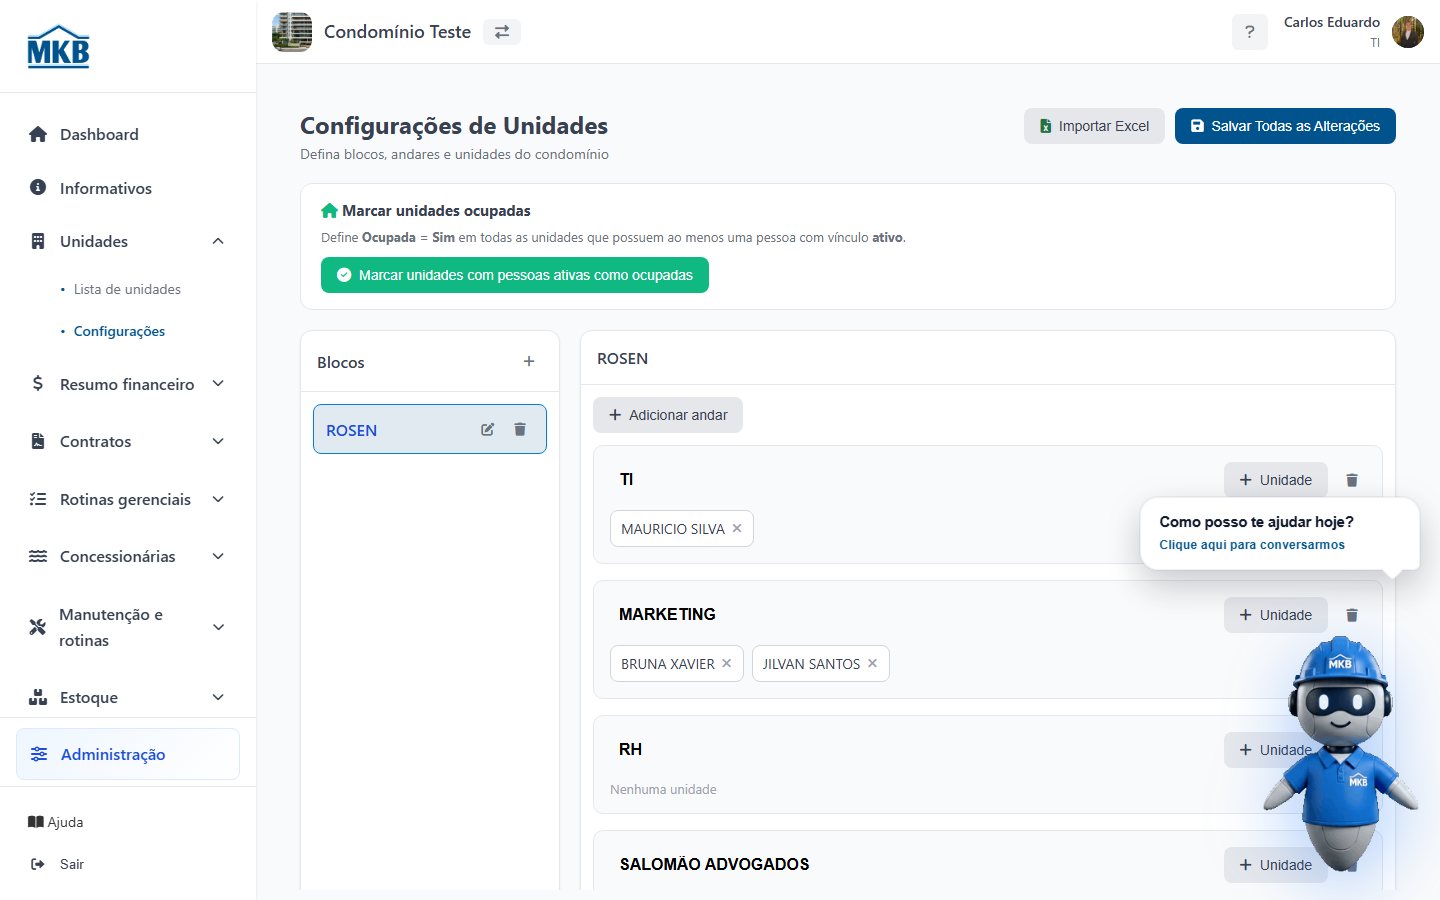Open Lista de unidades
The height and width of the screenshot is (900, 1440).
click(x=127, y=289)
